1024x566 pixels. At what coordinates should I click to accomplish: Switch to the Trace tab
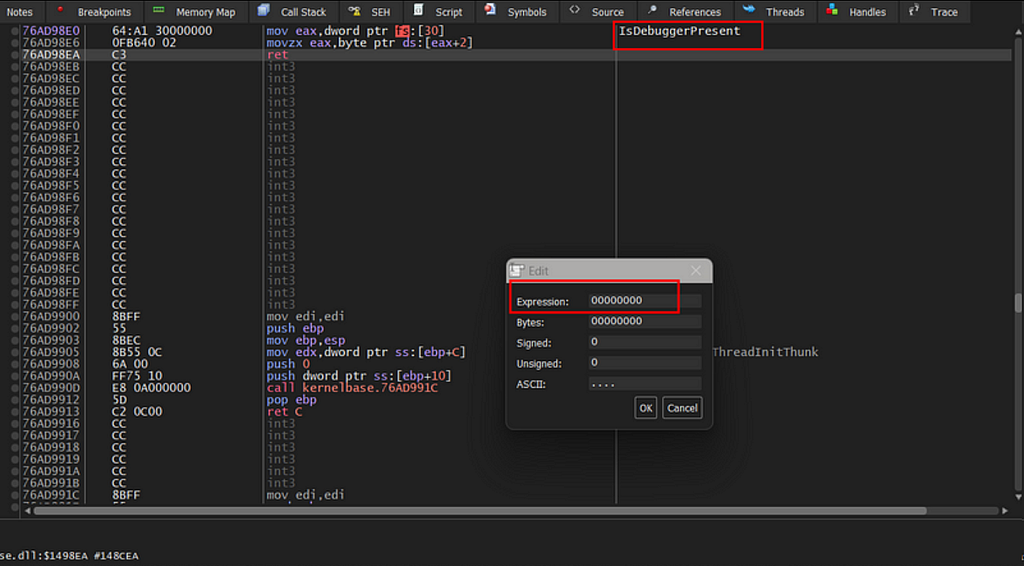coord(935,12)
